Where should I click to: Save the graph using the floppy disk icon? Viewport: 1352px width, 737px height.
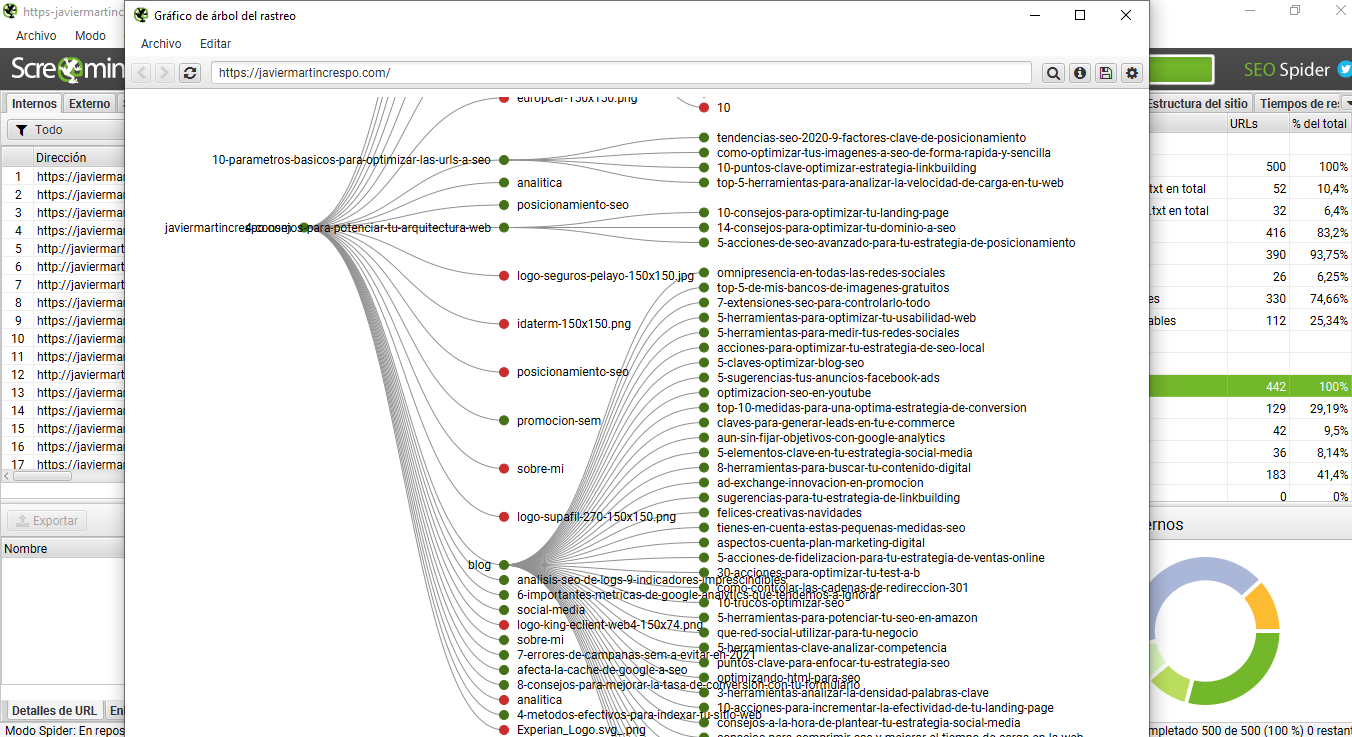1106,73
